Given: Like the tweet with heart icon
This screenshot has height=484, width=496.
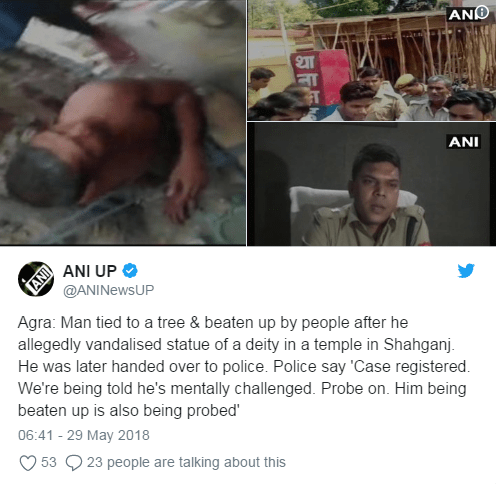Looking at the screenshot, I should [28, 463].
